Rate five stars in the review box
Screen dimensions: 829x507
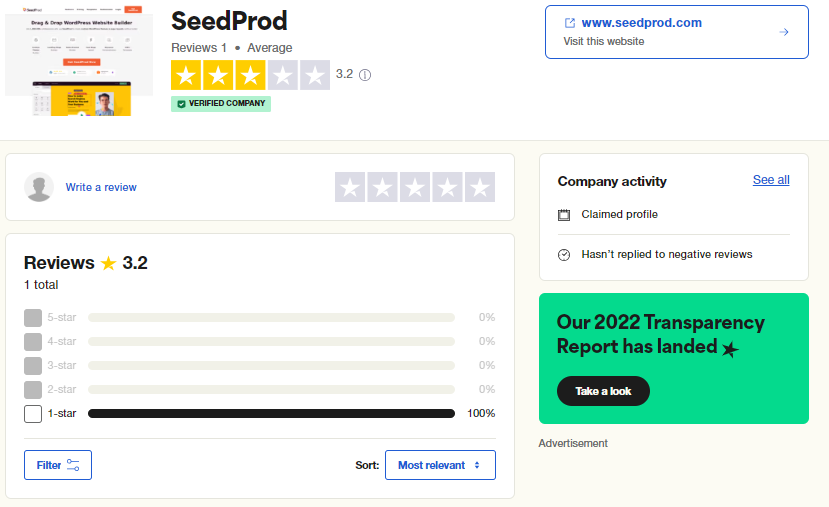click(480, 187)
